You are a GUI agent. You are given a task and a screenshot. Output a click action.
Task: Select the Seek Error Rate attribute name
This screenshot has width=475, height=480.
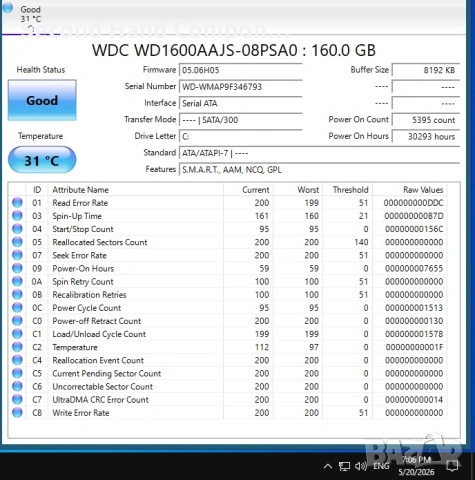79,255
